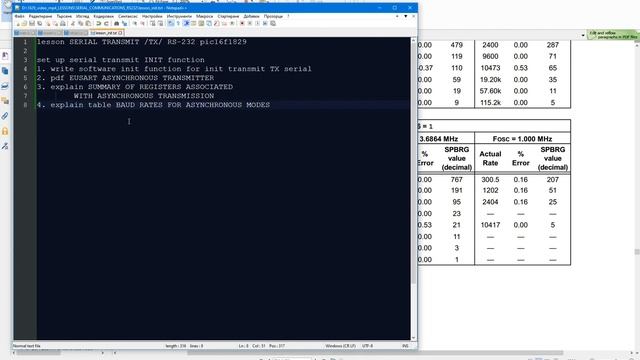Click the Zoom Out toolbar icon
Image resolution: width=640 pixels, height=360 pixels.
(142, 24)
